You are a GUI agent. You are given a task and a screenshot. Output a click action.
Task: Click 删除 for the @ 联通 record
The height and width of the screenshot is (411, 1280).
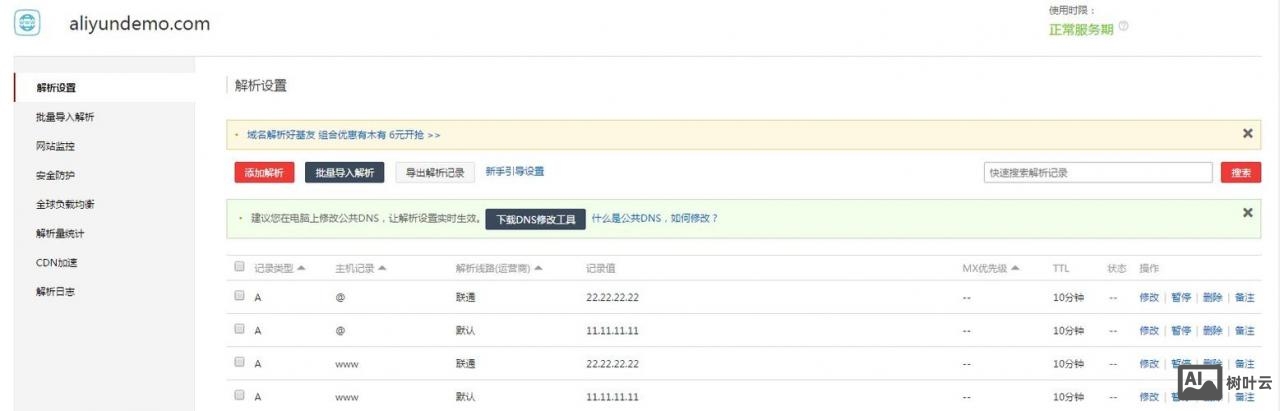point(1213,297)
